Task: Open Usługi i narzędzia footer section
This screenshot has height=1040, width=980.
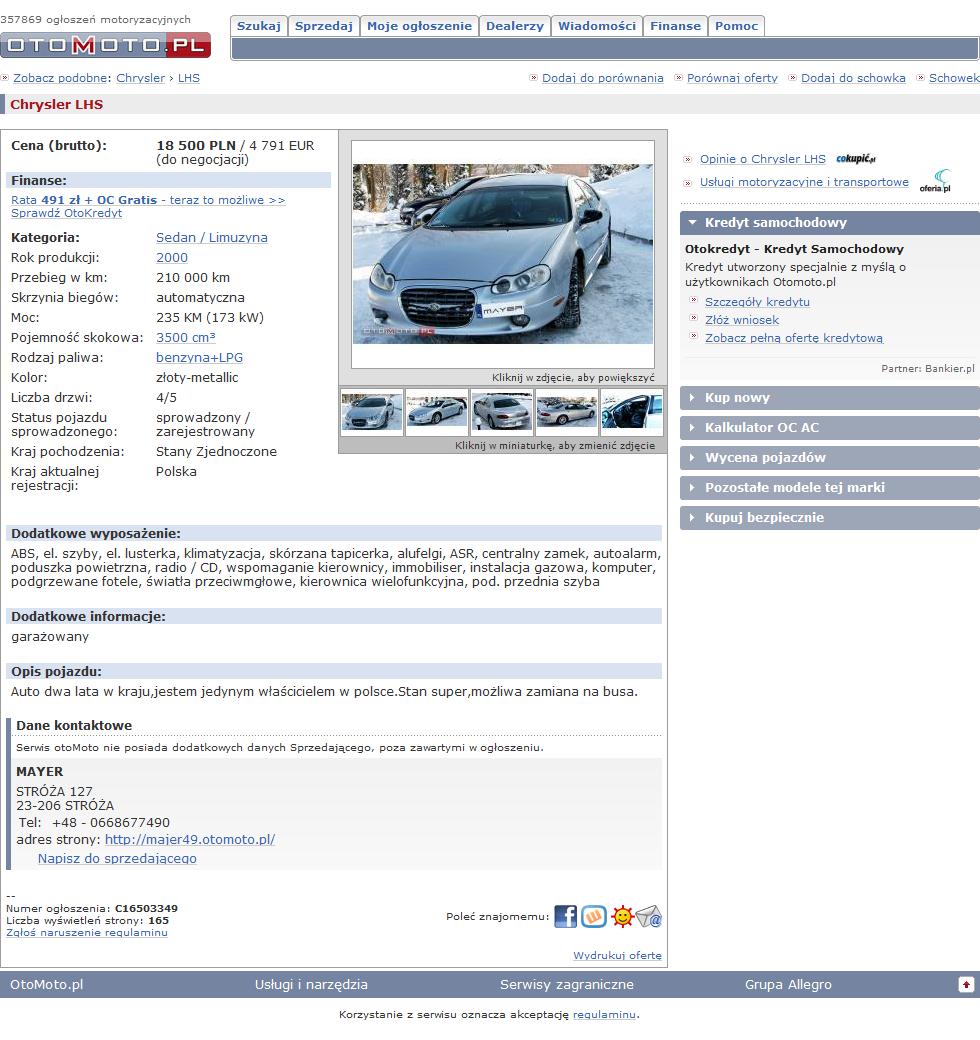Action: [x=311, y=985]
